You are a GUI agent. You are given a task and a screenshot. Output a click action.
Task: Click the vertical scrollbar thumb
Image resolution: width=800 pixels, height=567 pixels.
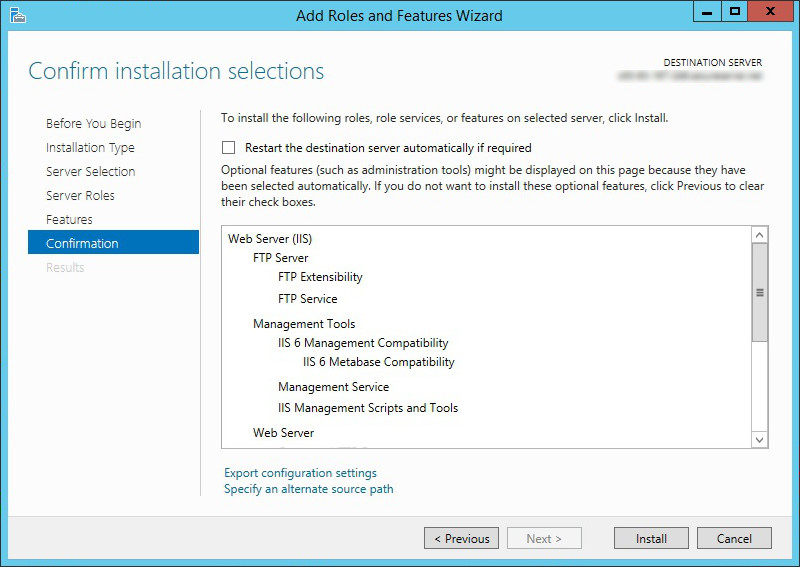click(x=760, y=292)
